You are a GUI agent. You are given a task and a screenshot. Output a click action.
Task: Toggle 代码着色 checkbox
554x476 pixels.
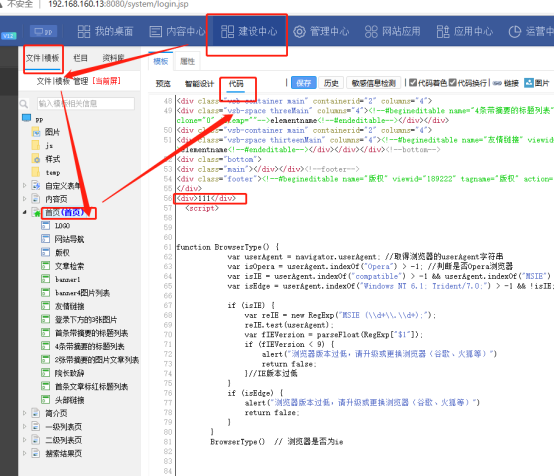coord(413,83)
